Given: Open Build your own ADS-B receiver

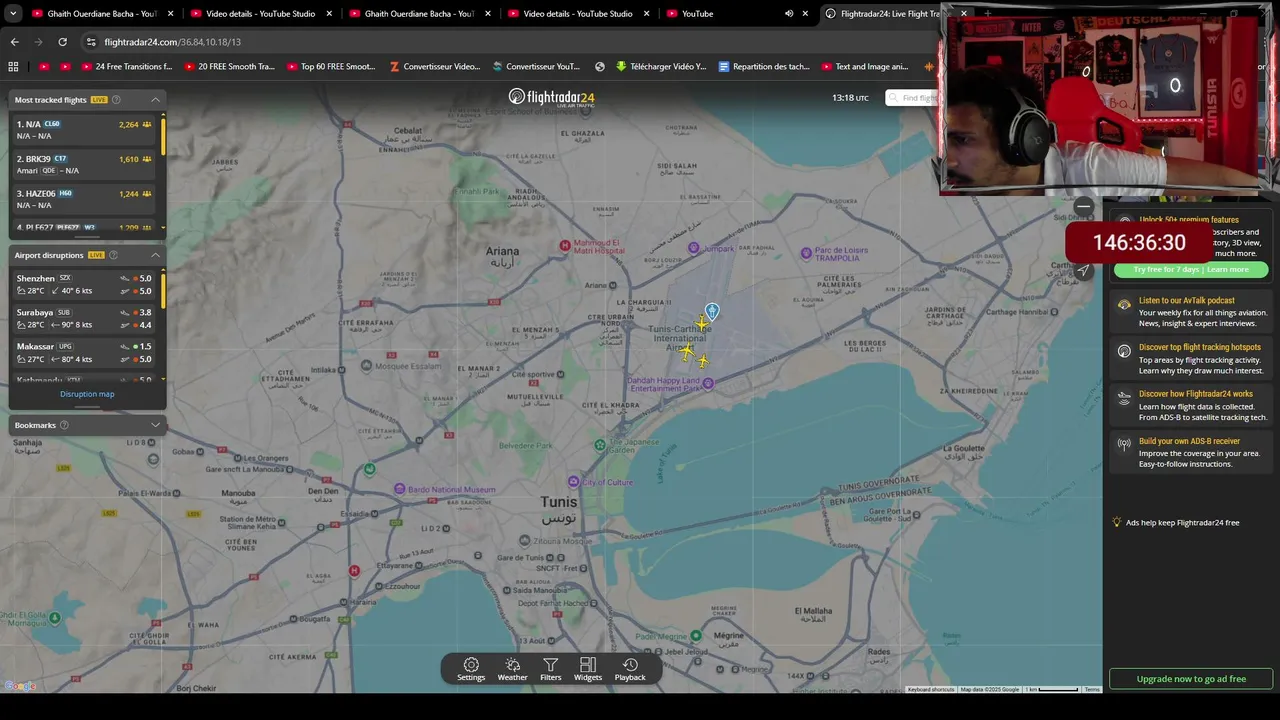Looking at the screenshot, I should (x=1192, y=452).
